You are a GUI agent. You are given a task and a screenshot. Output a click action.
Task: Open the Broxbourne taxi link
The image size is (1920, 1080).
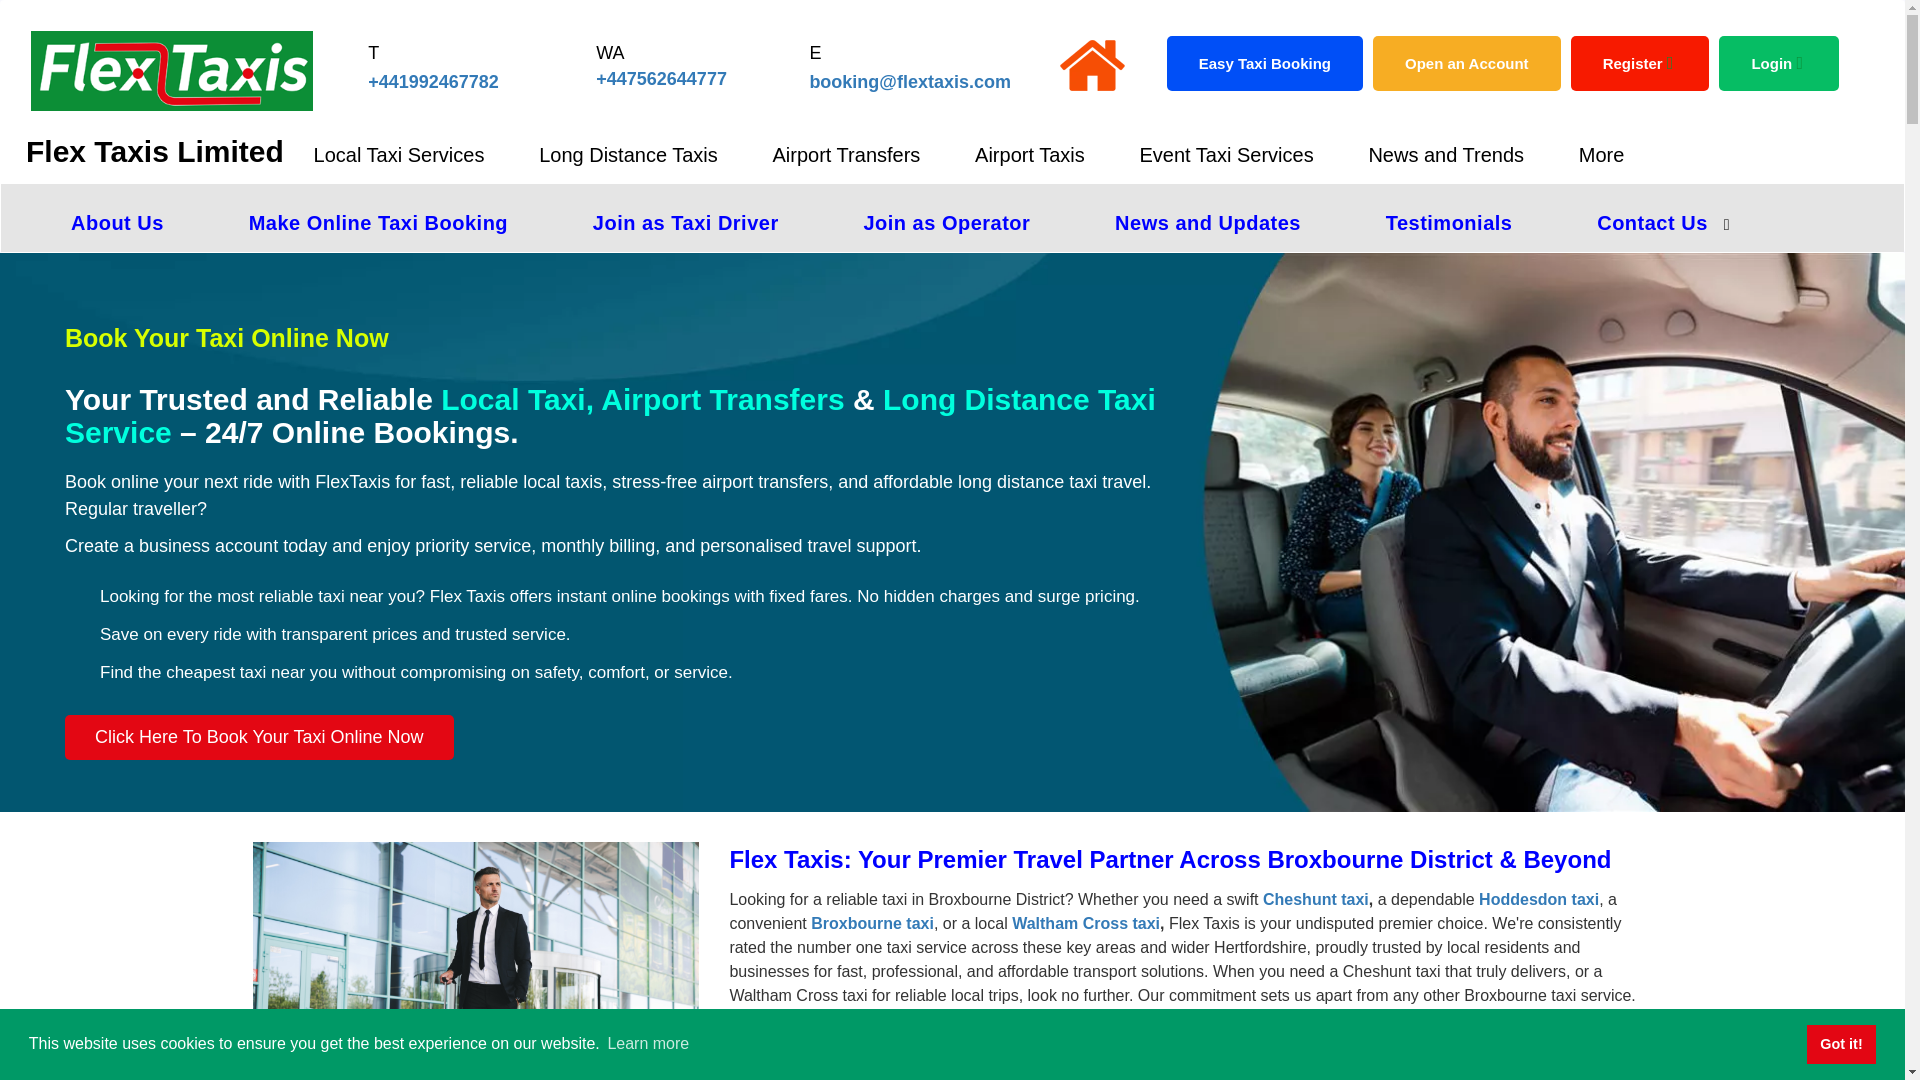[x=872, y=923]
